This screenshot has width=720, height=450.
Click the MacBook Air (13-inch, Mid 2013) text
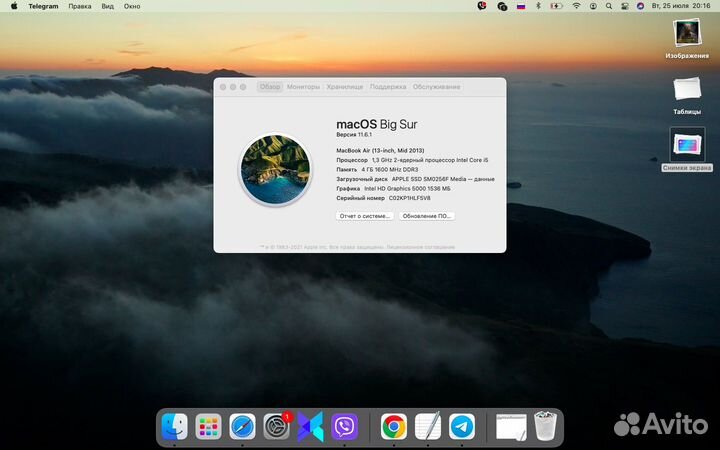coord(380,151)
